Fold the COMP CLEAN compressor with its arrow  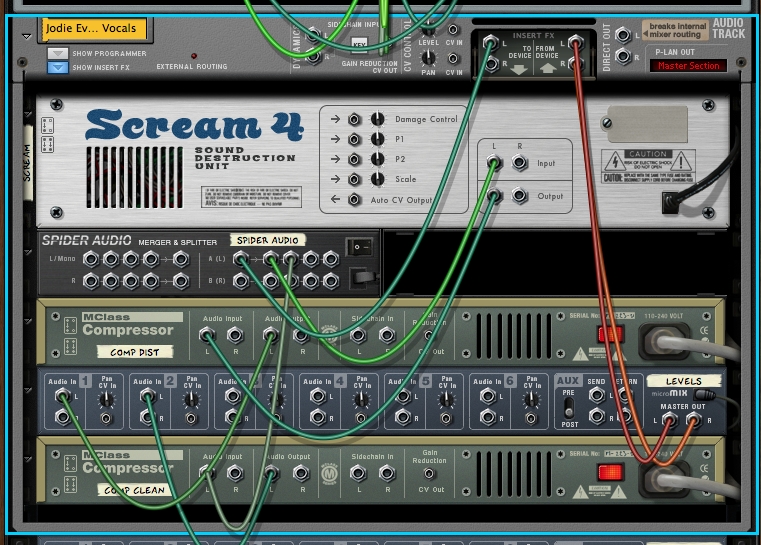[28, 459]
